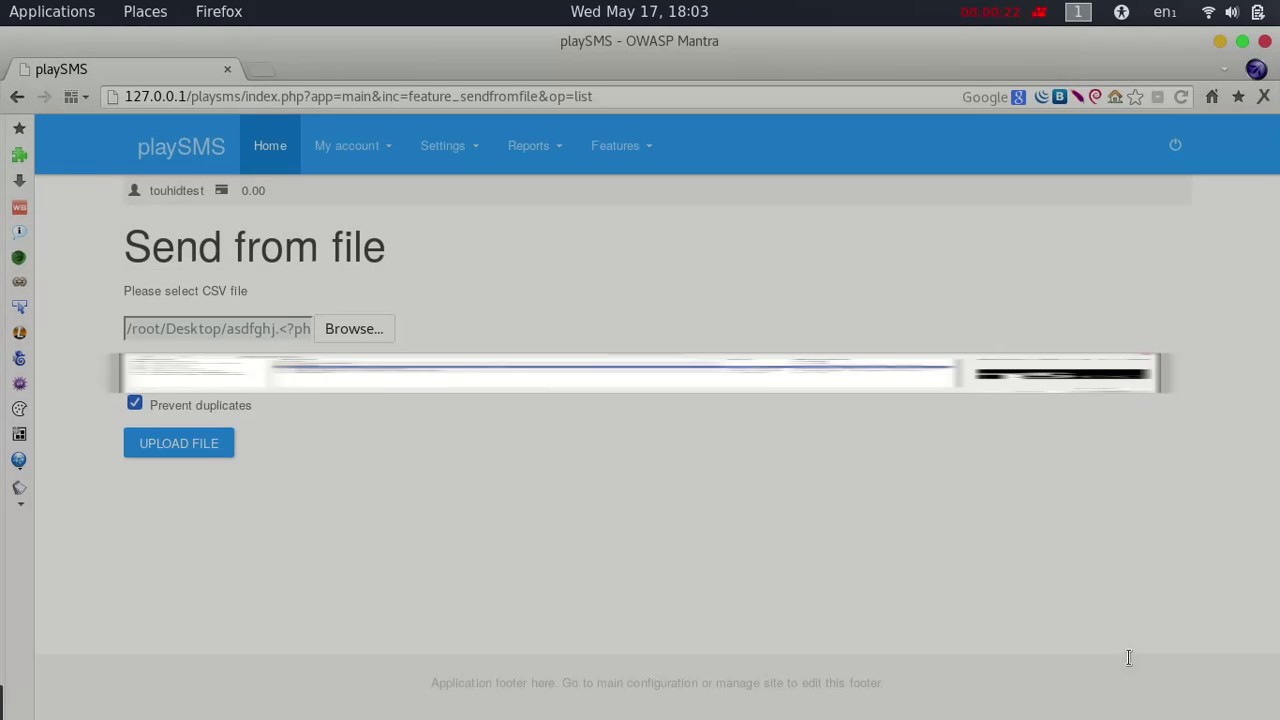
Task: Click the chain link sidebar icon
Action: pos(19,282)
